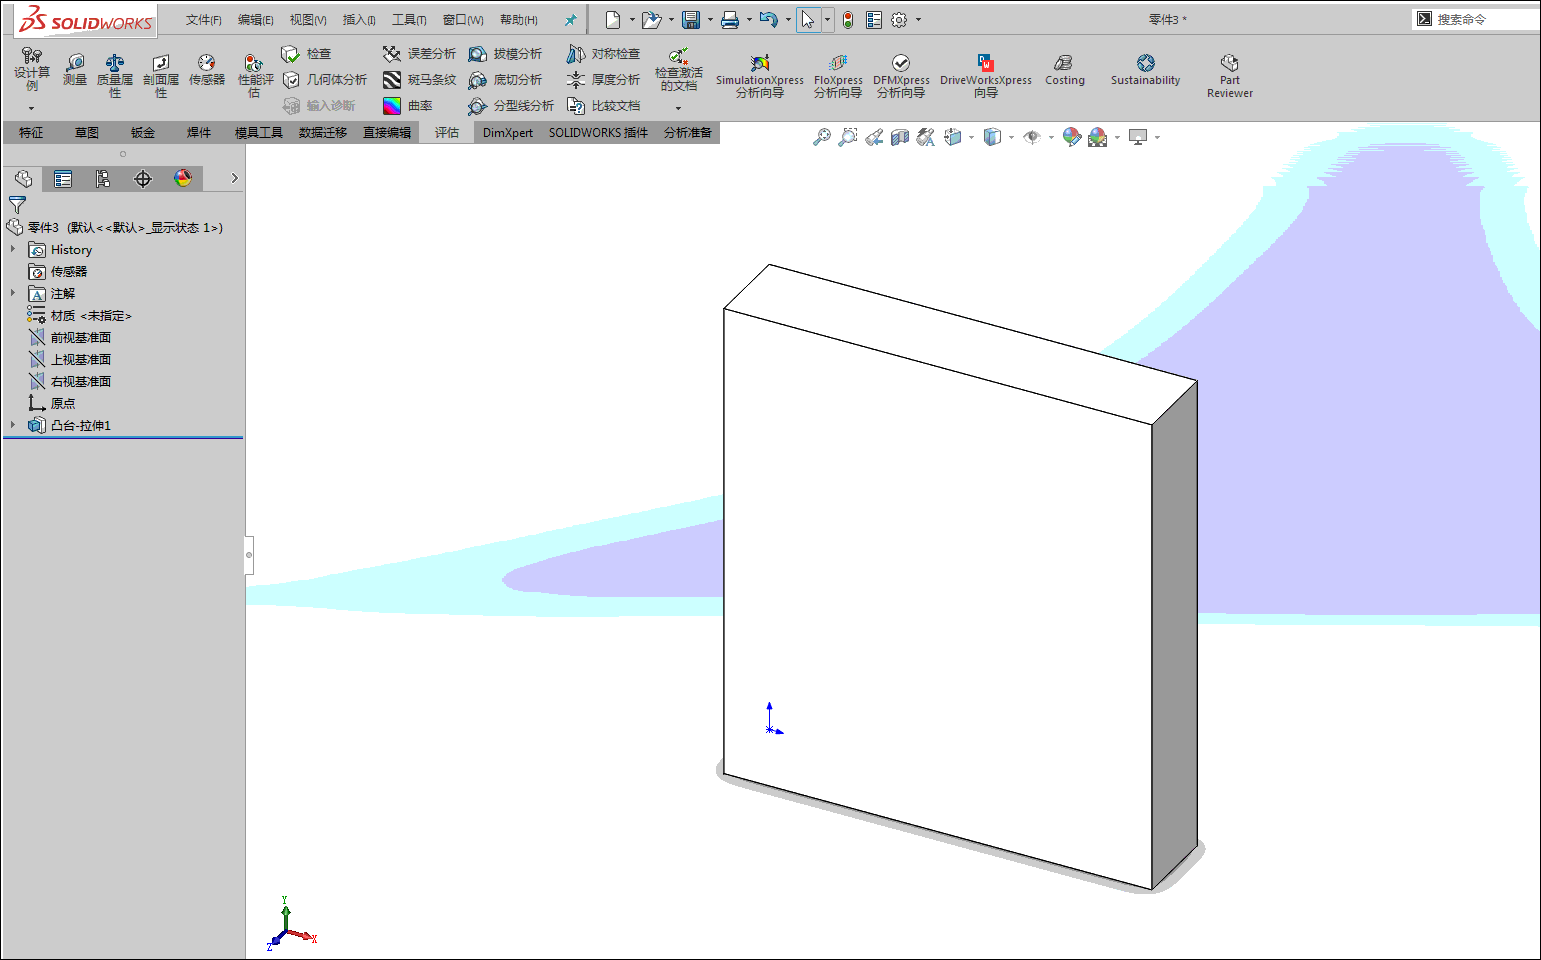Launch DriveWorksXpress 向导

(x=986, y=76)
